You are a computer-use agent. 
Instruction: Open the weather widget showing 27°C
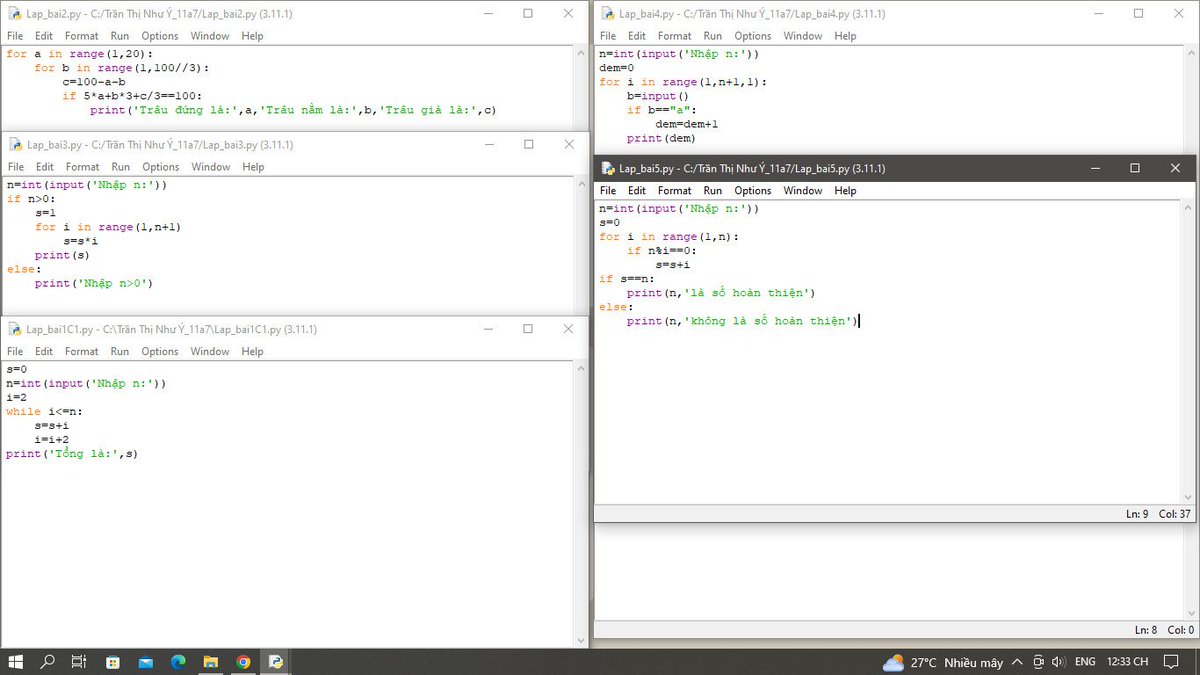coord(942,662)
